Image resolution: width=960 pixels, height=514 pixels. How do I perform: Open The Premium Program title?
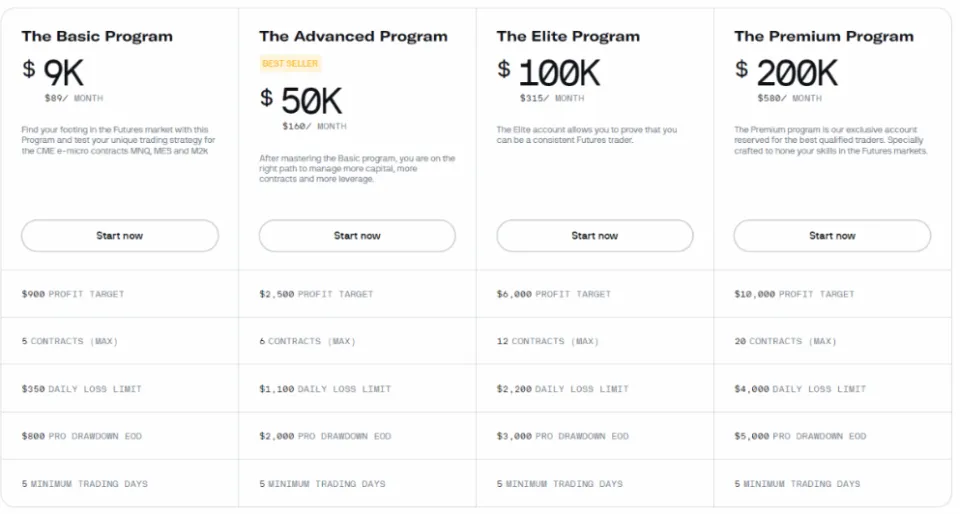click(824, 36)
